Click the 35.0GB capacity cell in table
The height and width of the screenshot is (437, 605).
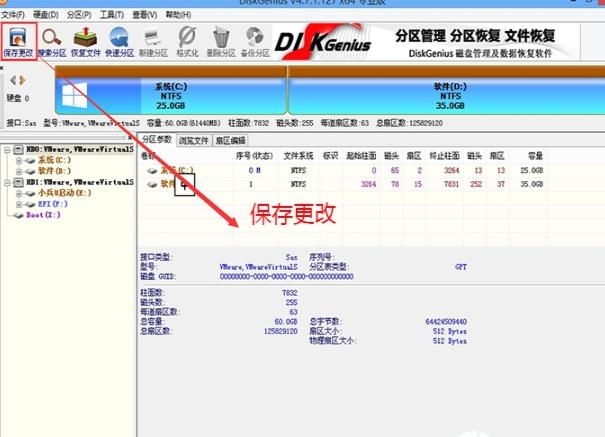click(x=531, y=184)
